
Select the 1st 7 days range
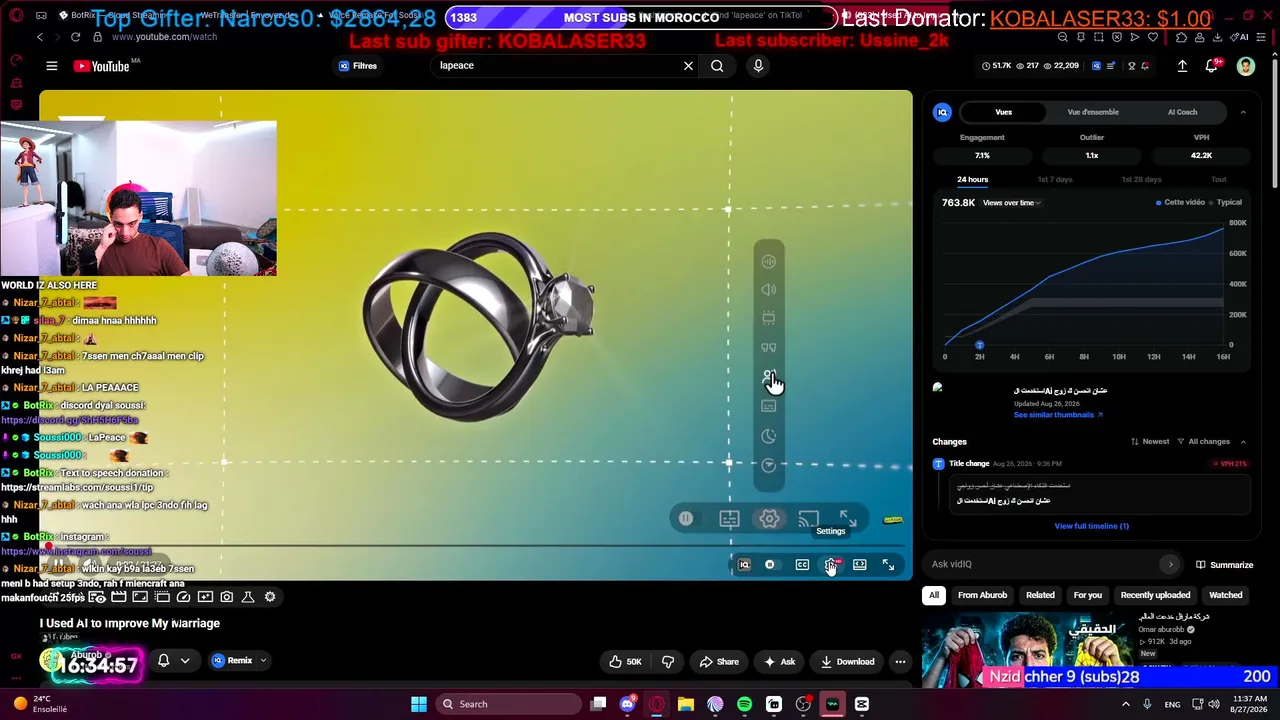1055,180
